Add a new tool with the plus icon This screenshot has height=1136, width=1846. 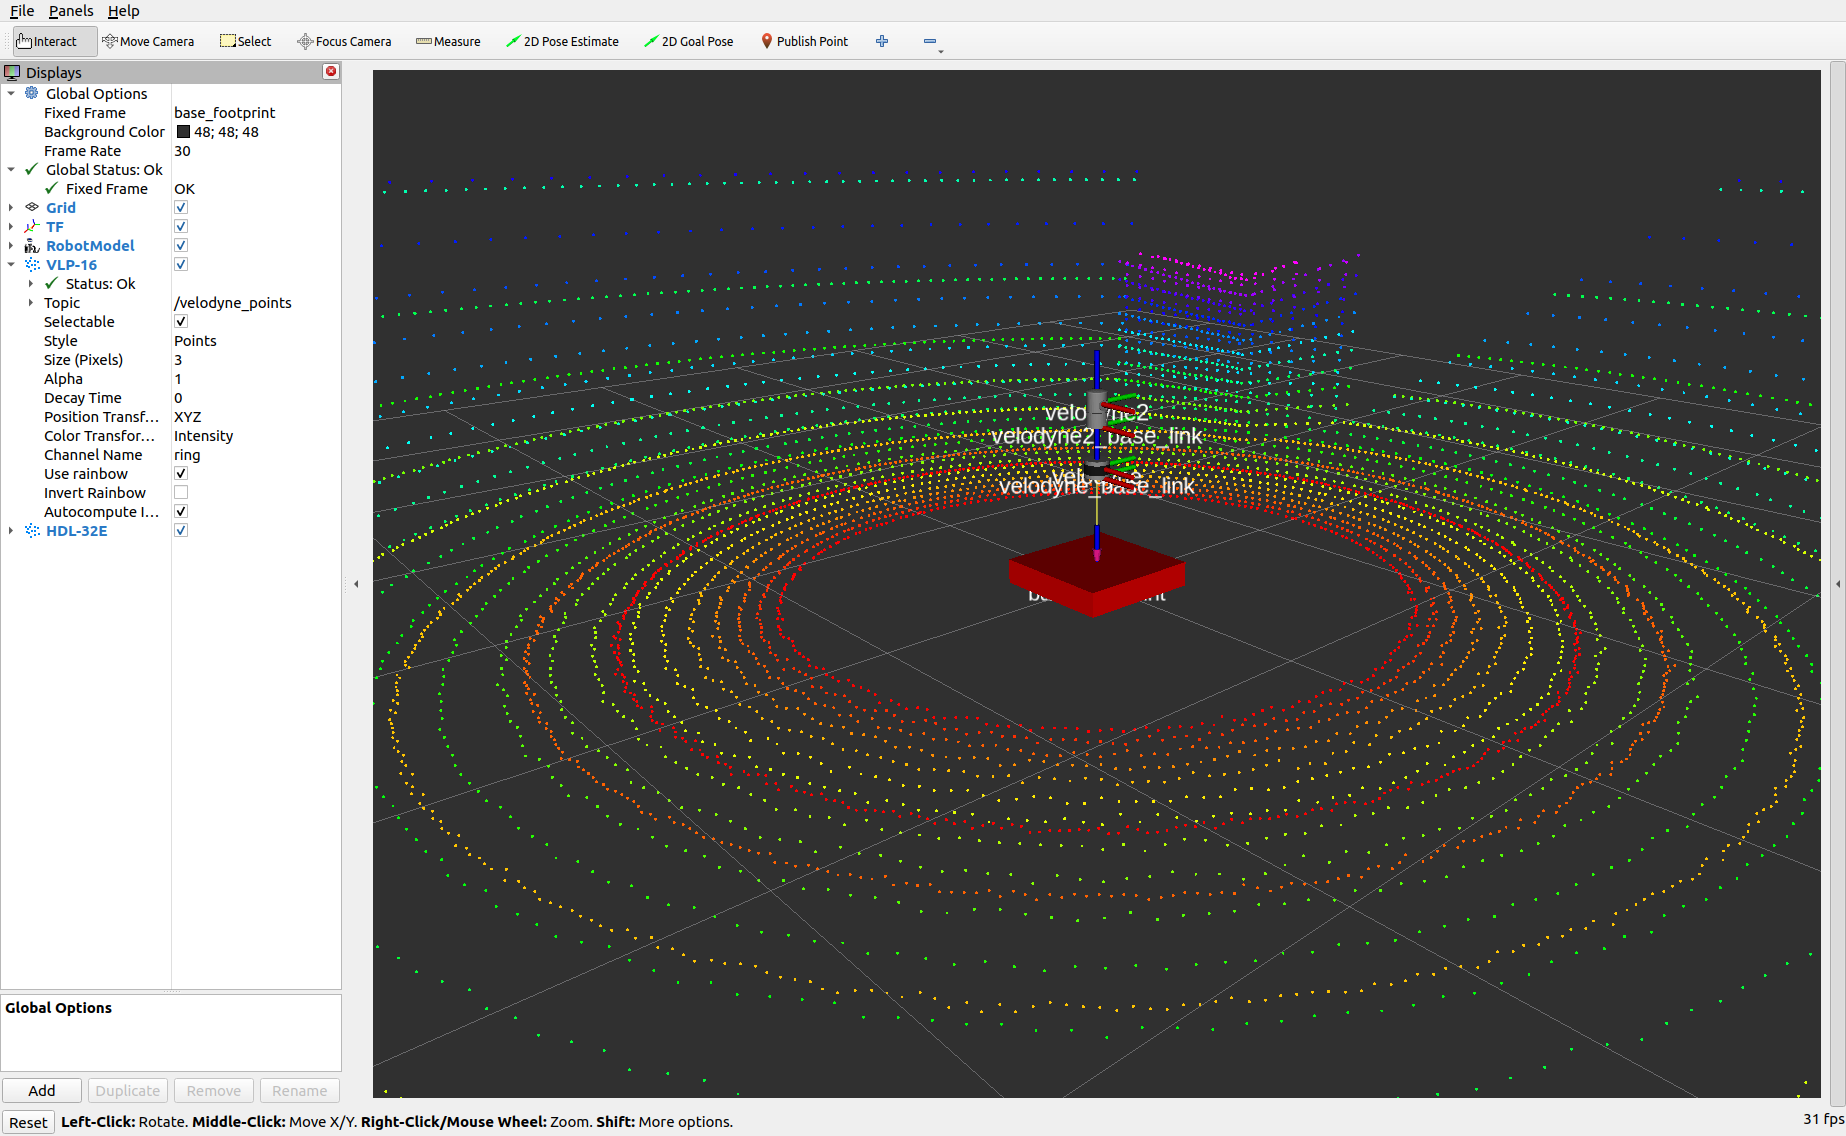tap(881, 41)
